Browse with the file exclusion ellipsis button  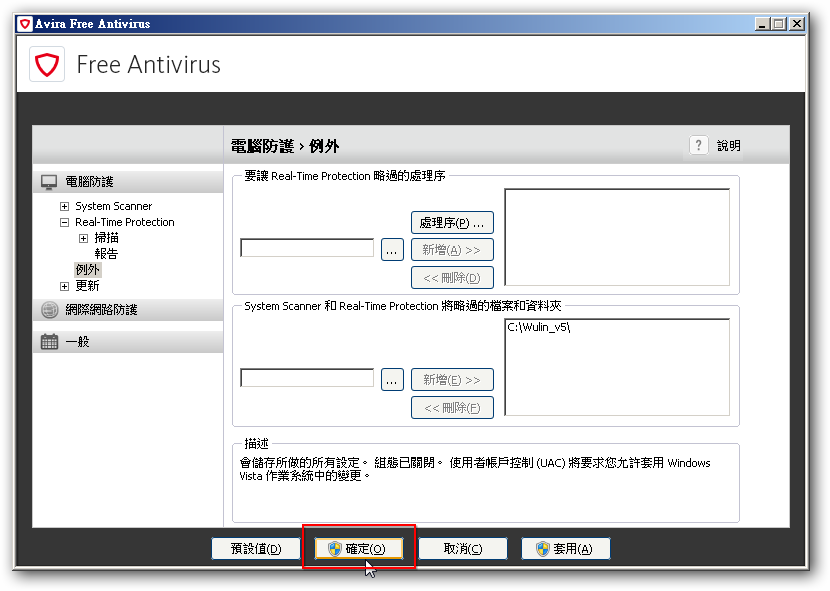[x=392, y=380]
